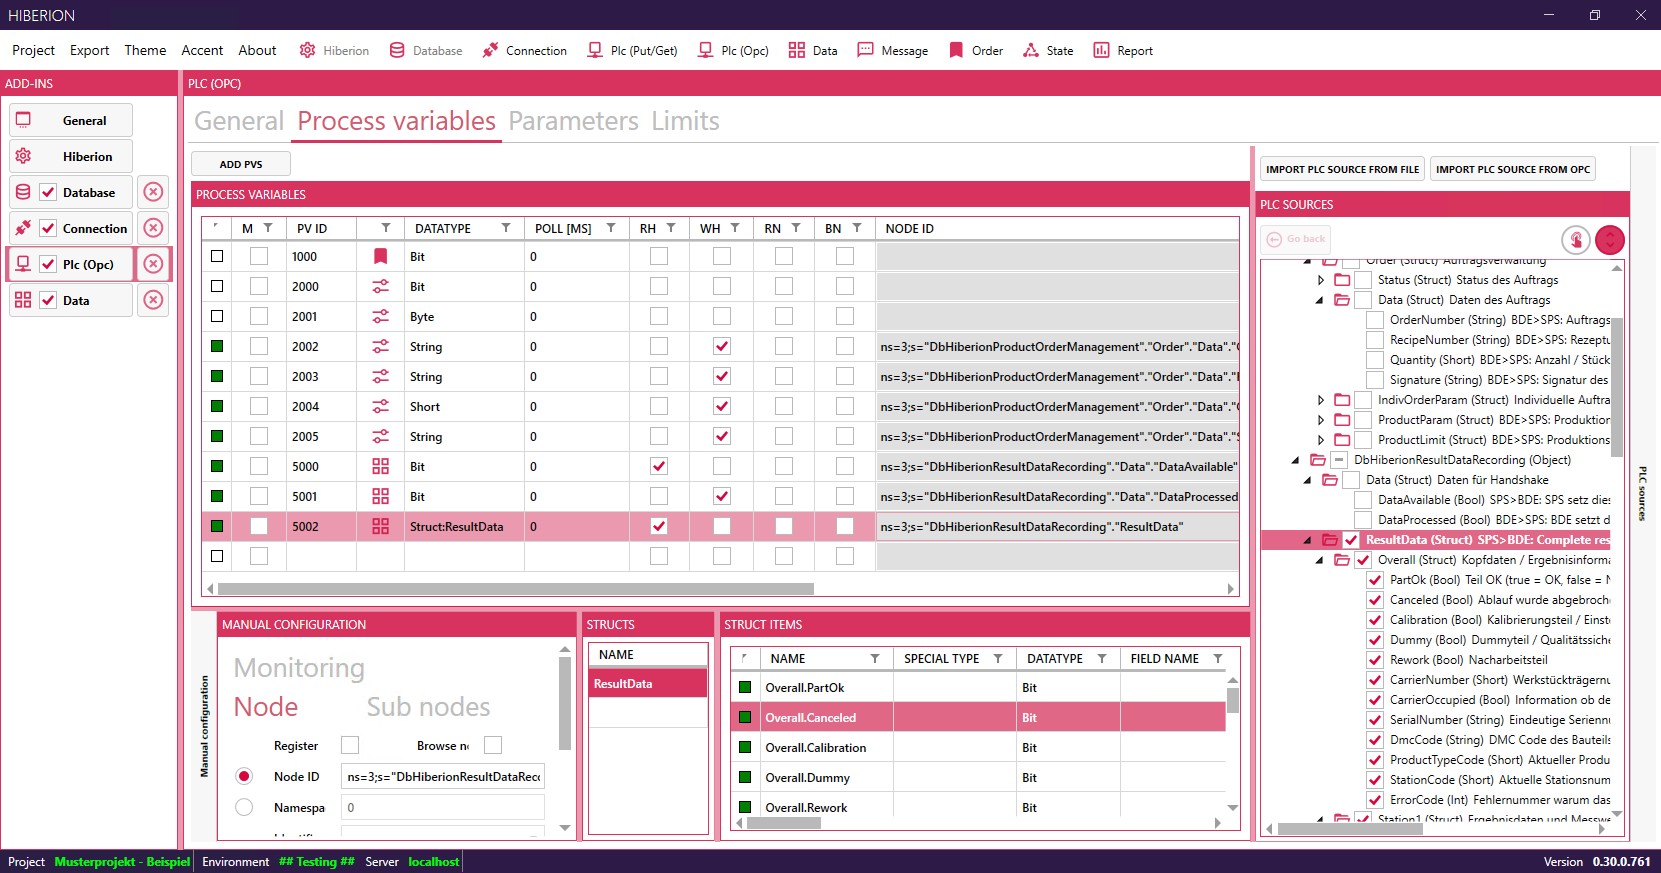The image size is (1661, 873).
Task: Click IMPORT PLC SOURCE FROM FILE button
Action: point(1342,169)
